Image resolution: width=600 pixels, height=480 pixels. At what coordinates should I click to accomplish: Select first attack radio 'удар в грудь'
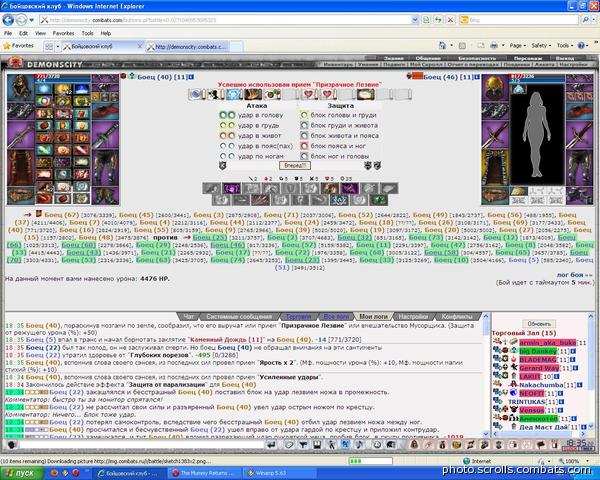click(223, 125)
